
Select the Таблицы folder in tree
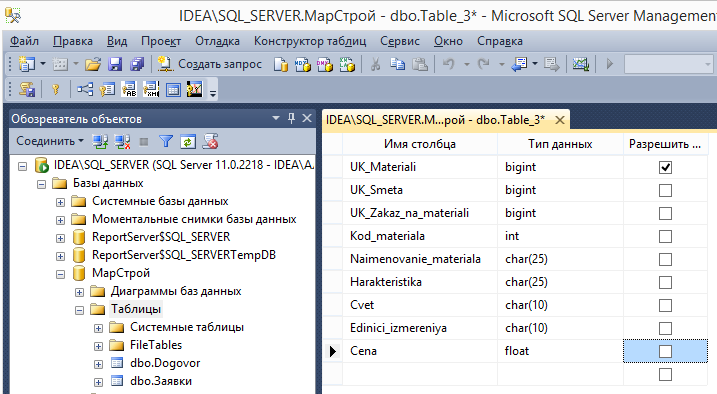(x=136, y=309)
